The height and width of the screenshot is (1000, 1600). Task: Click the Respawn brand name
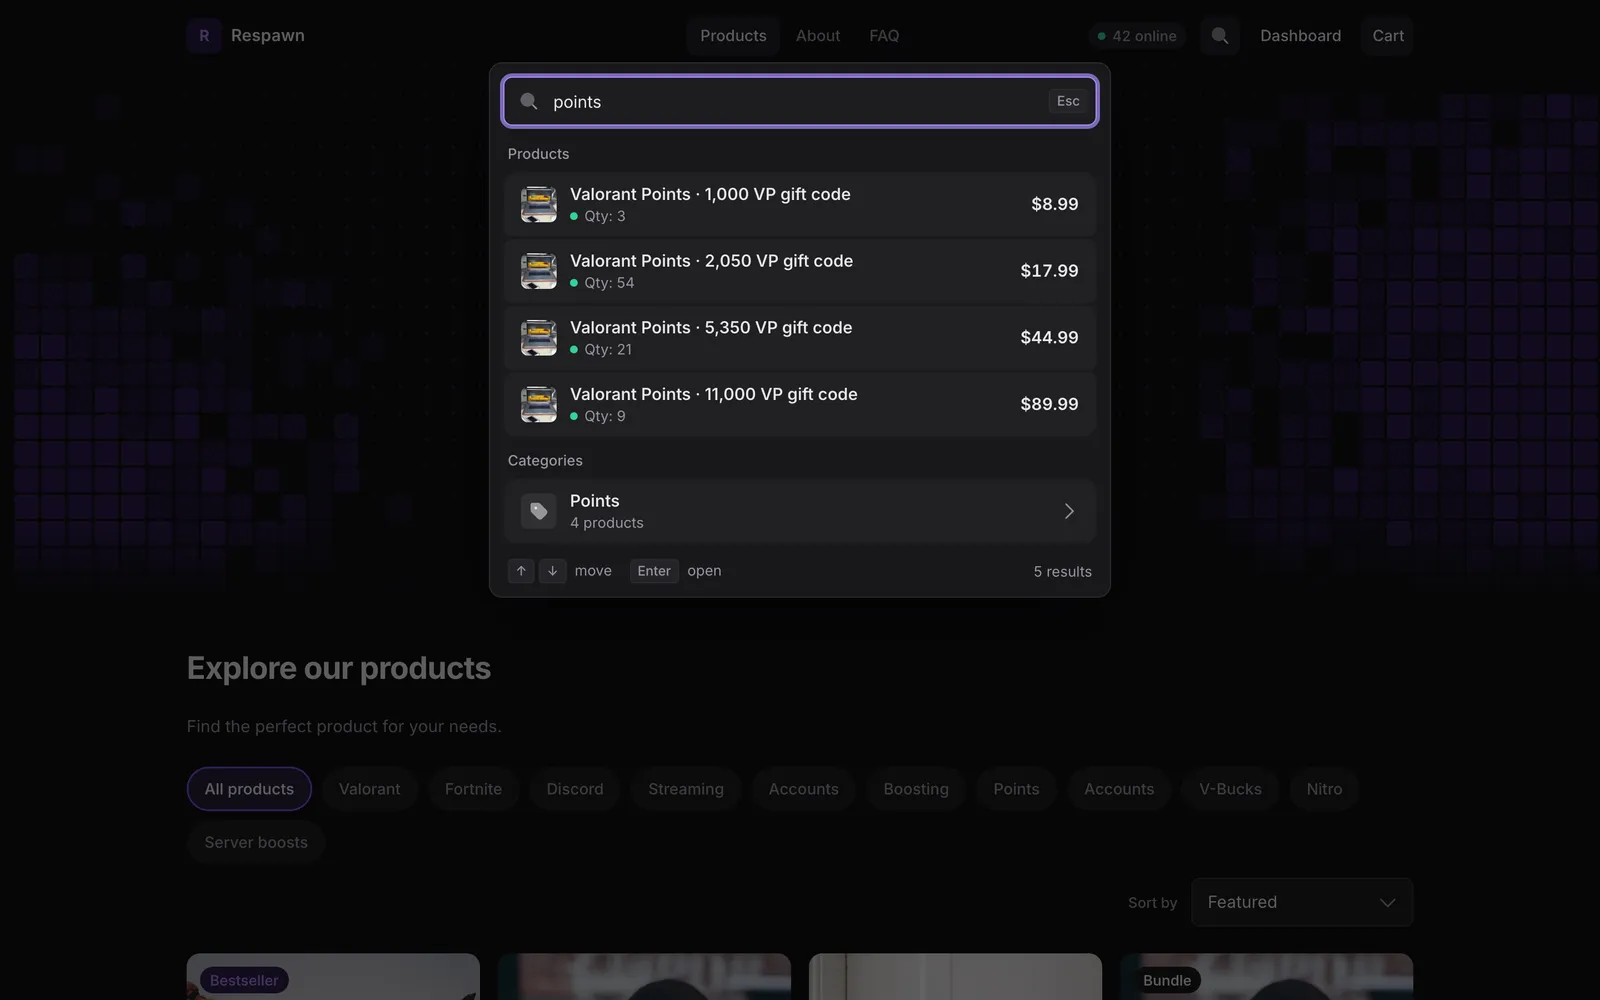tap(268, 36)
